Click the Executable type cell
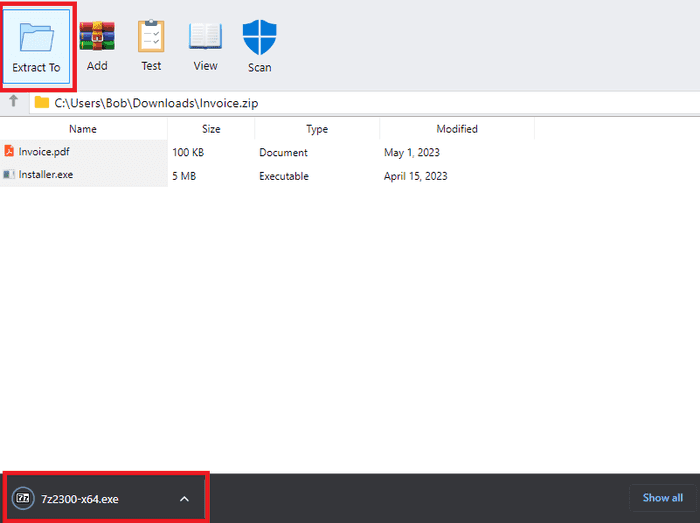Viewport: 700px width, 523px height. [283, 176]
